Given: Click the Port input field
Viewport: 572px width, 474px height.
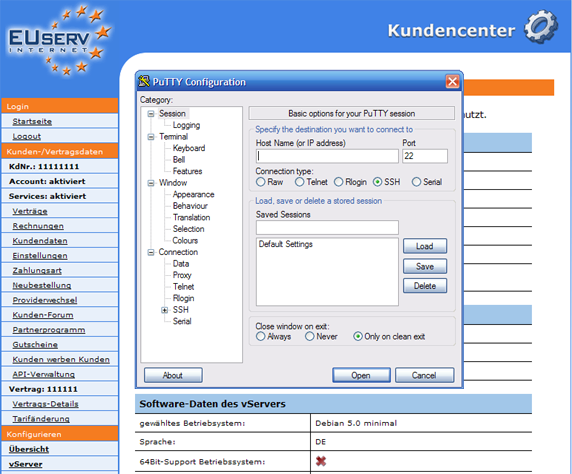Looking at the screenshot, I should pos(425,156).
